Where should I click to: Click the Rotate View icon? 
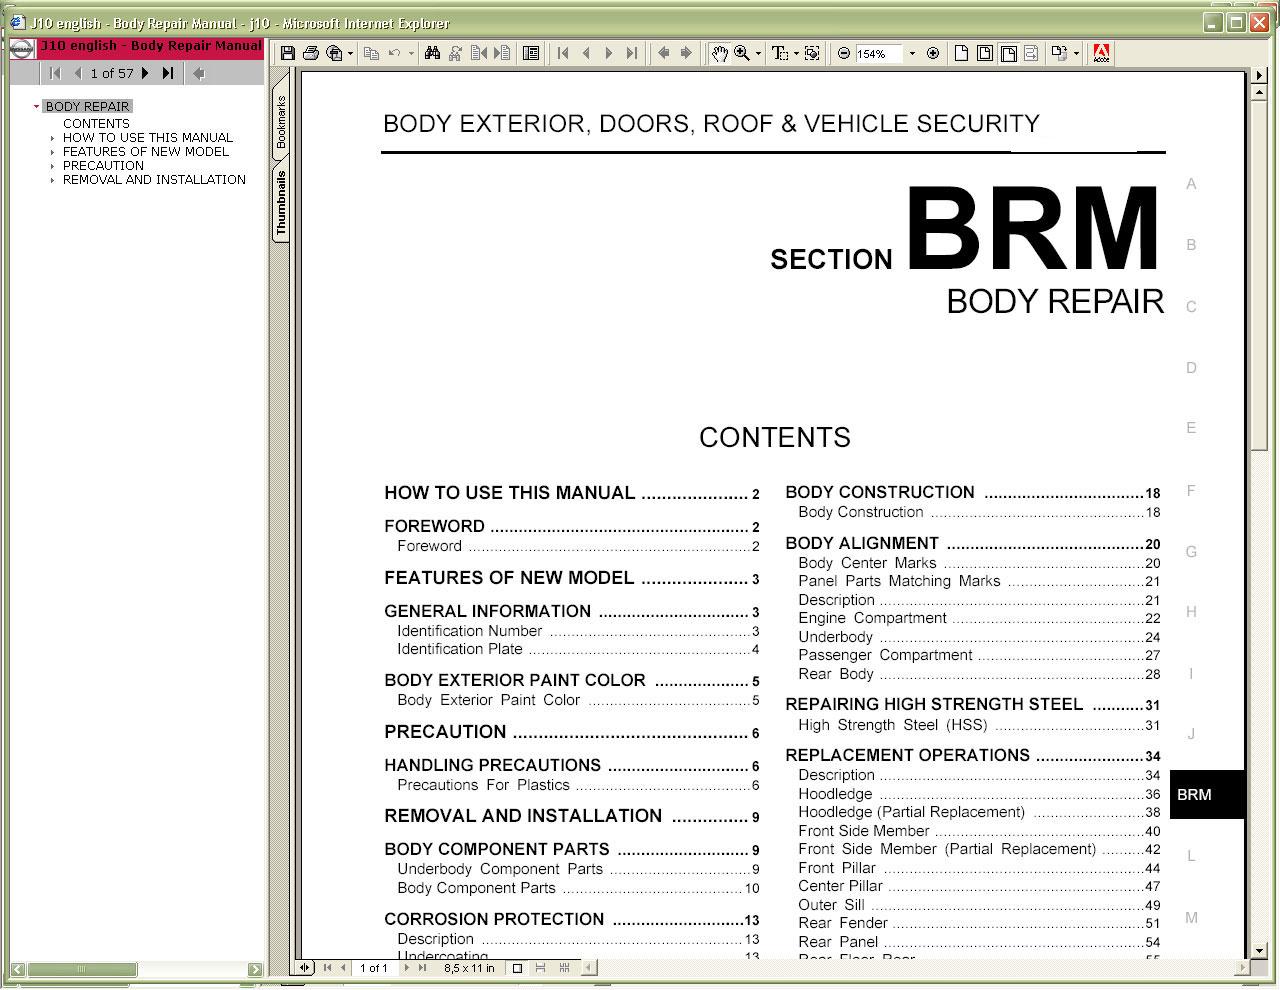(x=1060, y=53)
